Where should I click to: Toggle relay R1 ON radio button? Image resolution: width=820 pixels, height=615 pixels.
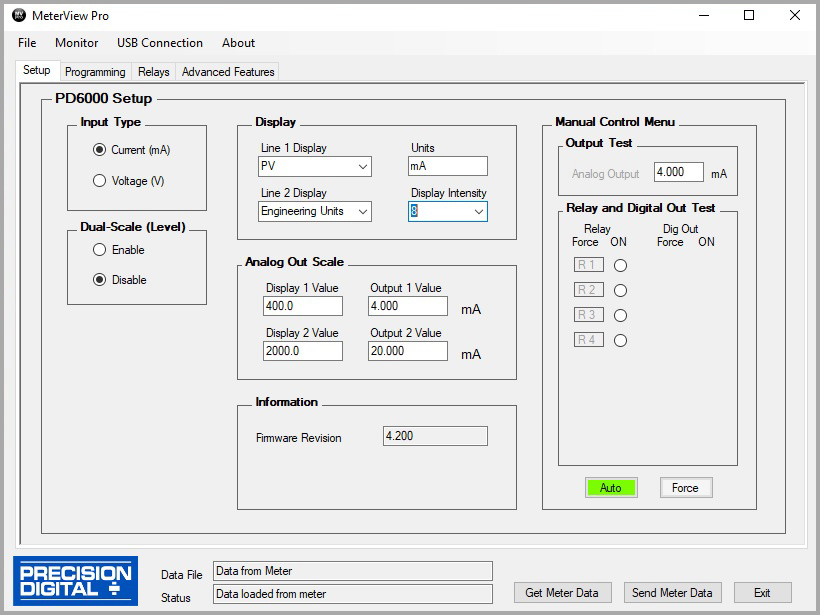(620, 266)
